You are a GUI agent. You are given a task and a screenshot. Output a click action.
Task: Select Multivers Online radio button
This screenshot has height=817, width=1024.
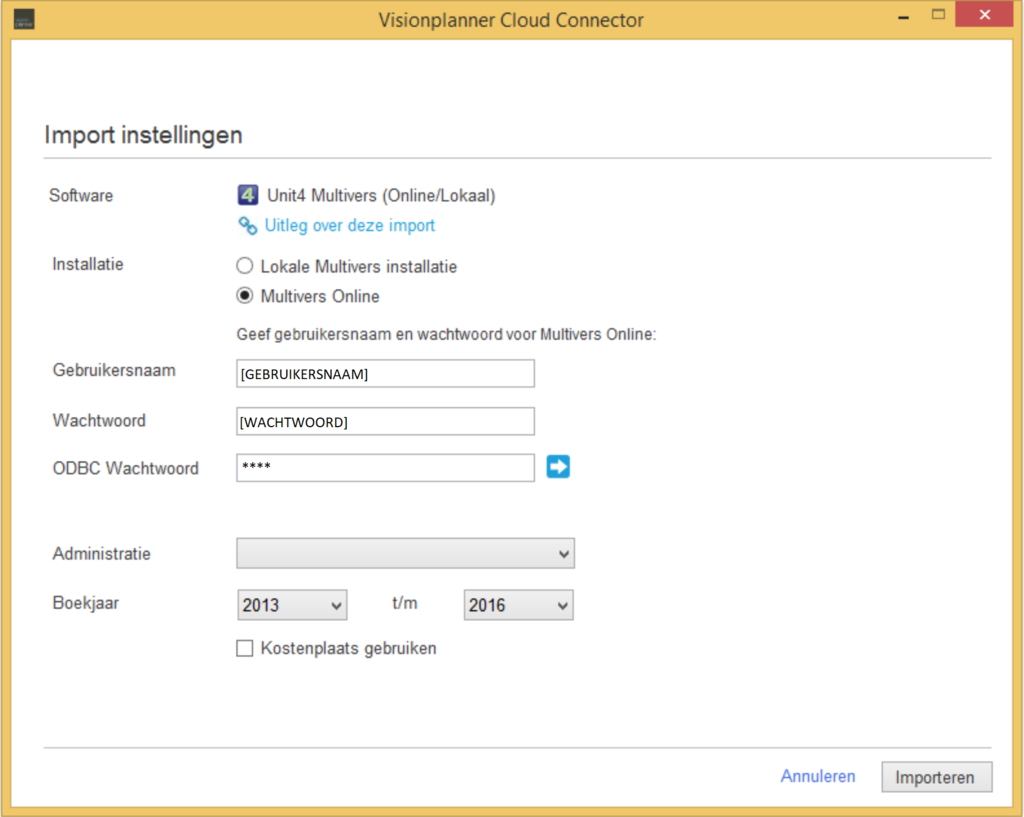(x=244, y=296)
